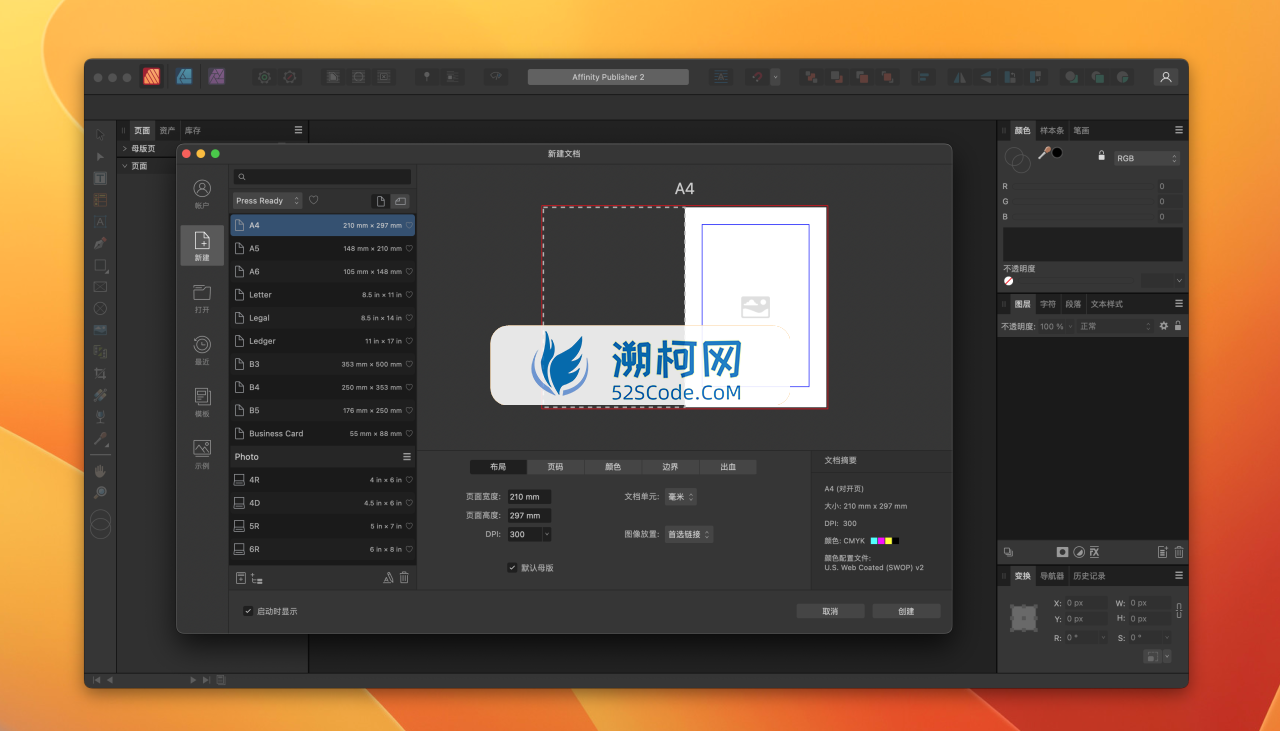The image size is (1280, 731).
Task: Select the Business Card preset row
Action: [x=322, y=433]
